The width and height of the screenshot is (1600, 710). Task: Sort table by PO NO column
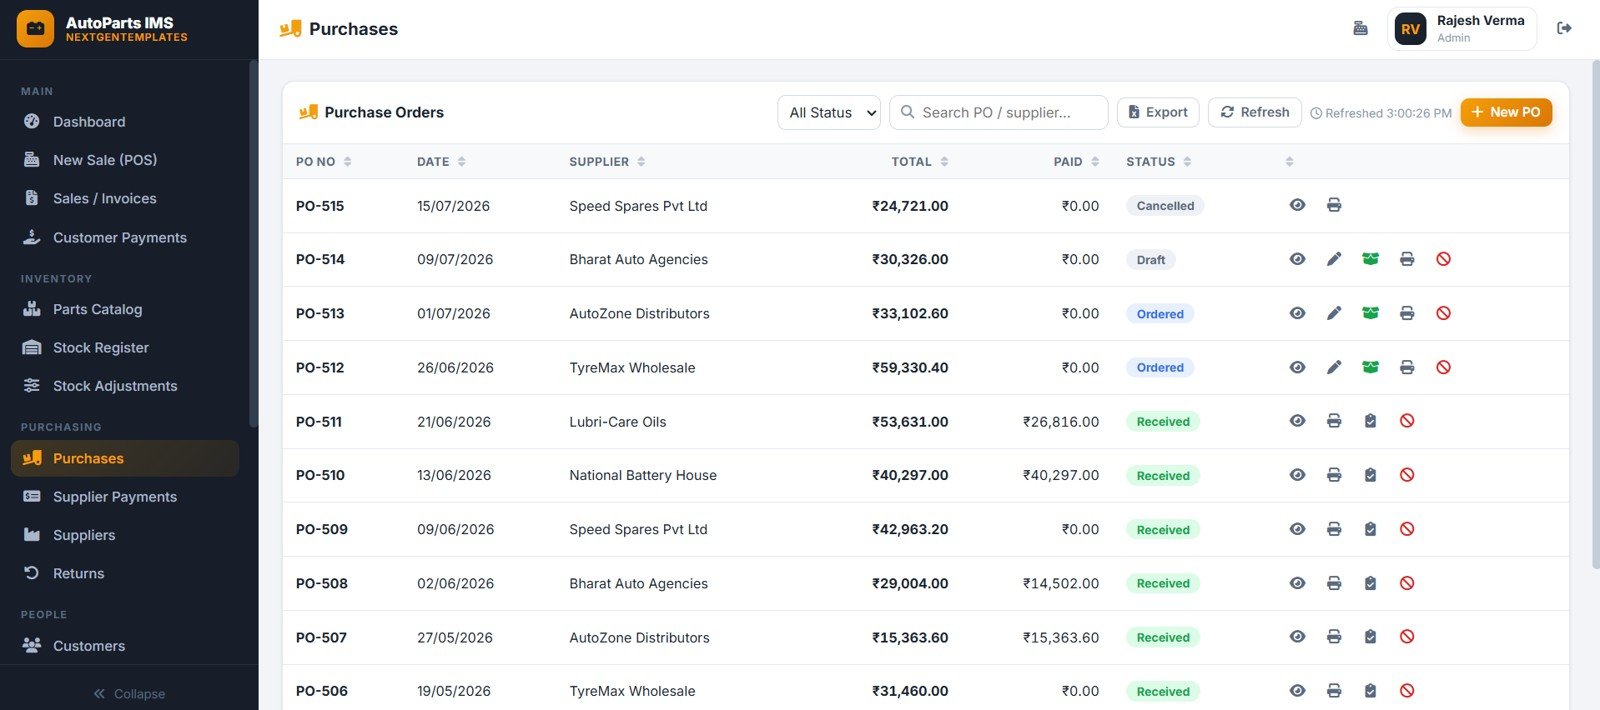[323, 162]
